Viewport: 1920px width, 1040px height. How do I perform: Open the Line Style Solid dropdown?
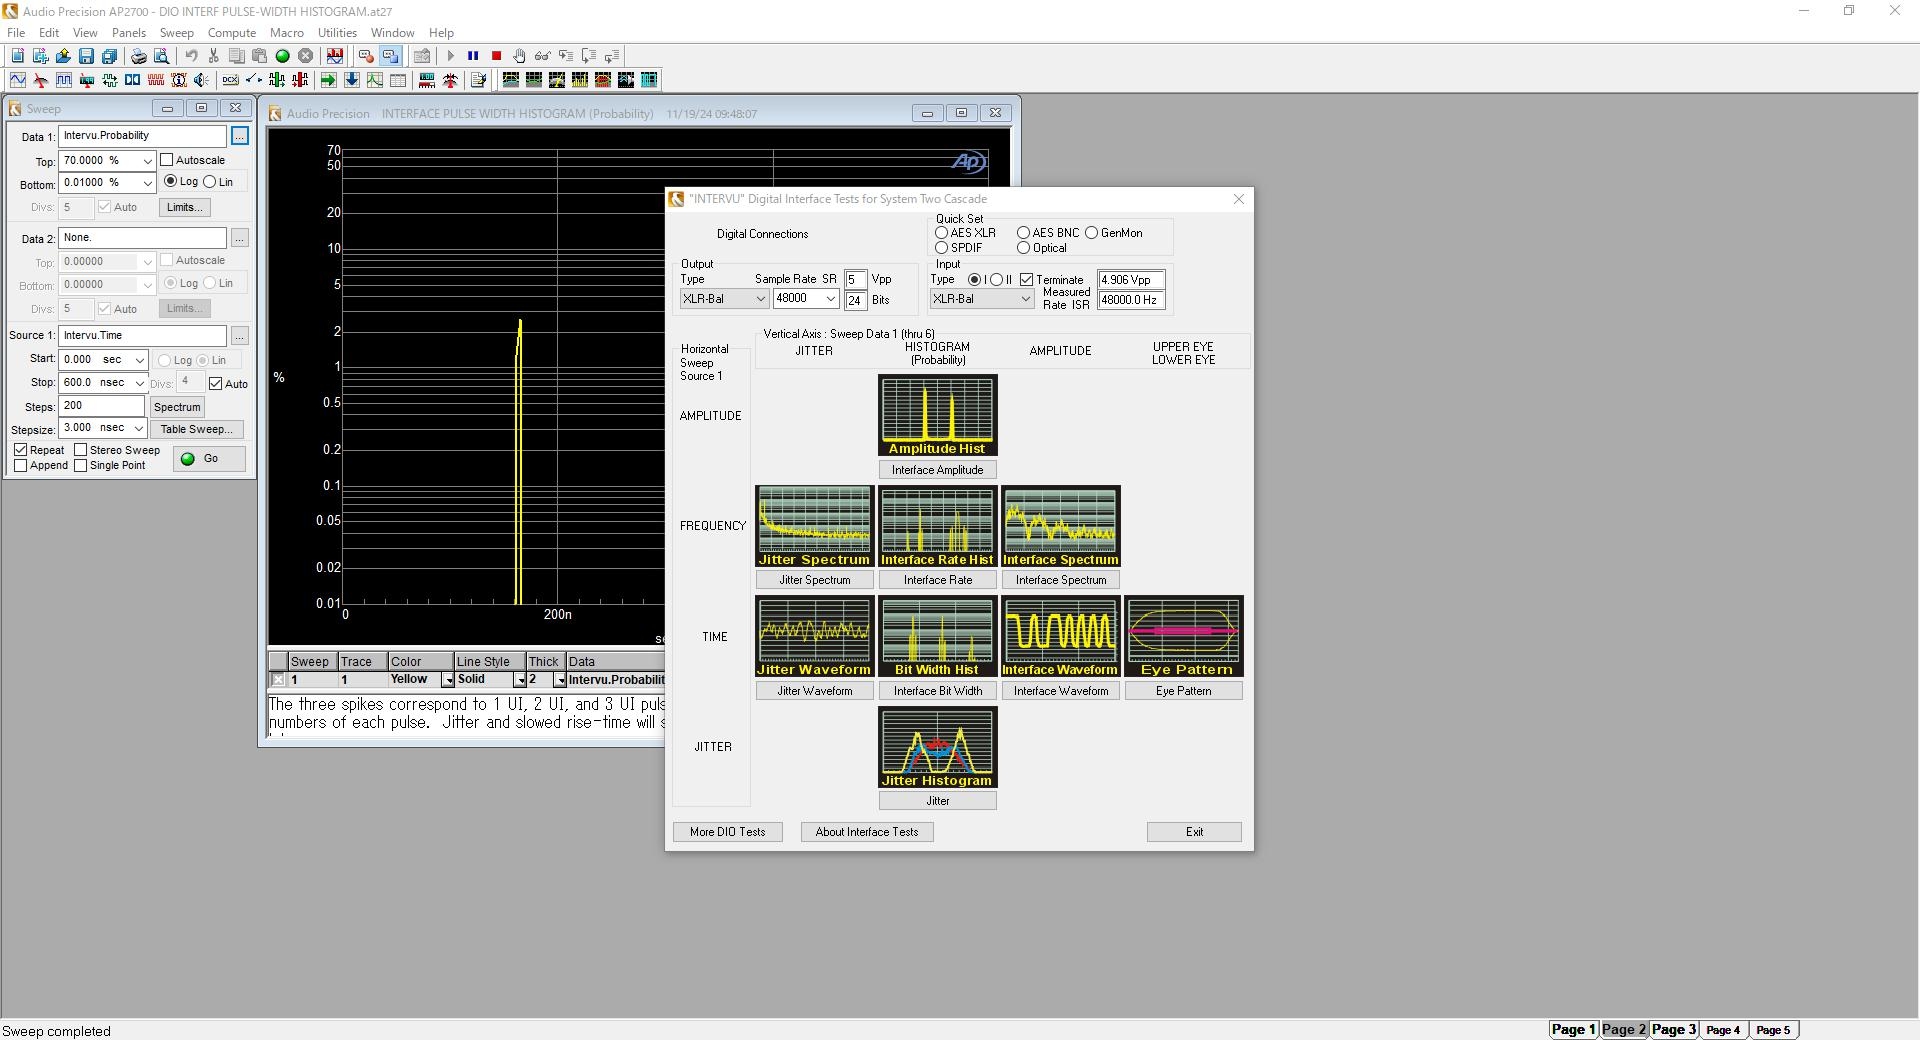520,680
